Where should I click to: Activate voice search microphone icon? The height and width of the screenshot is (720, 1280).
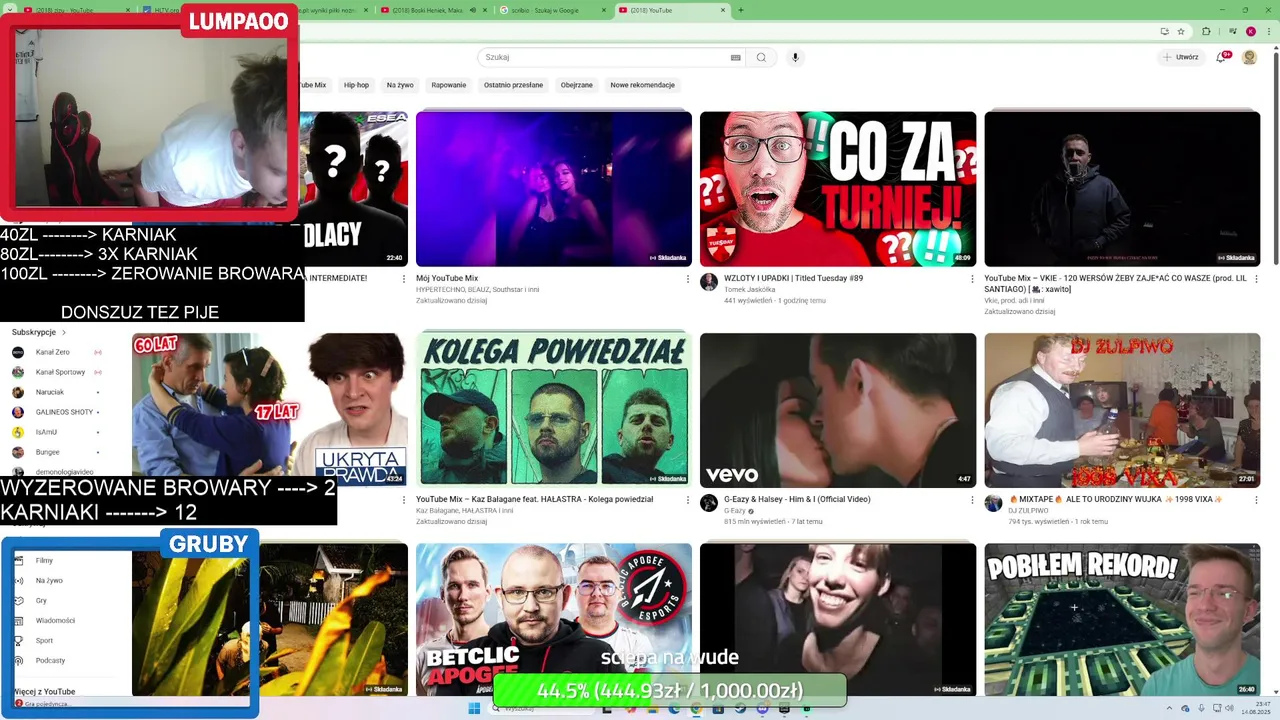[x=795, y=57]
